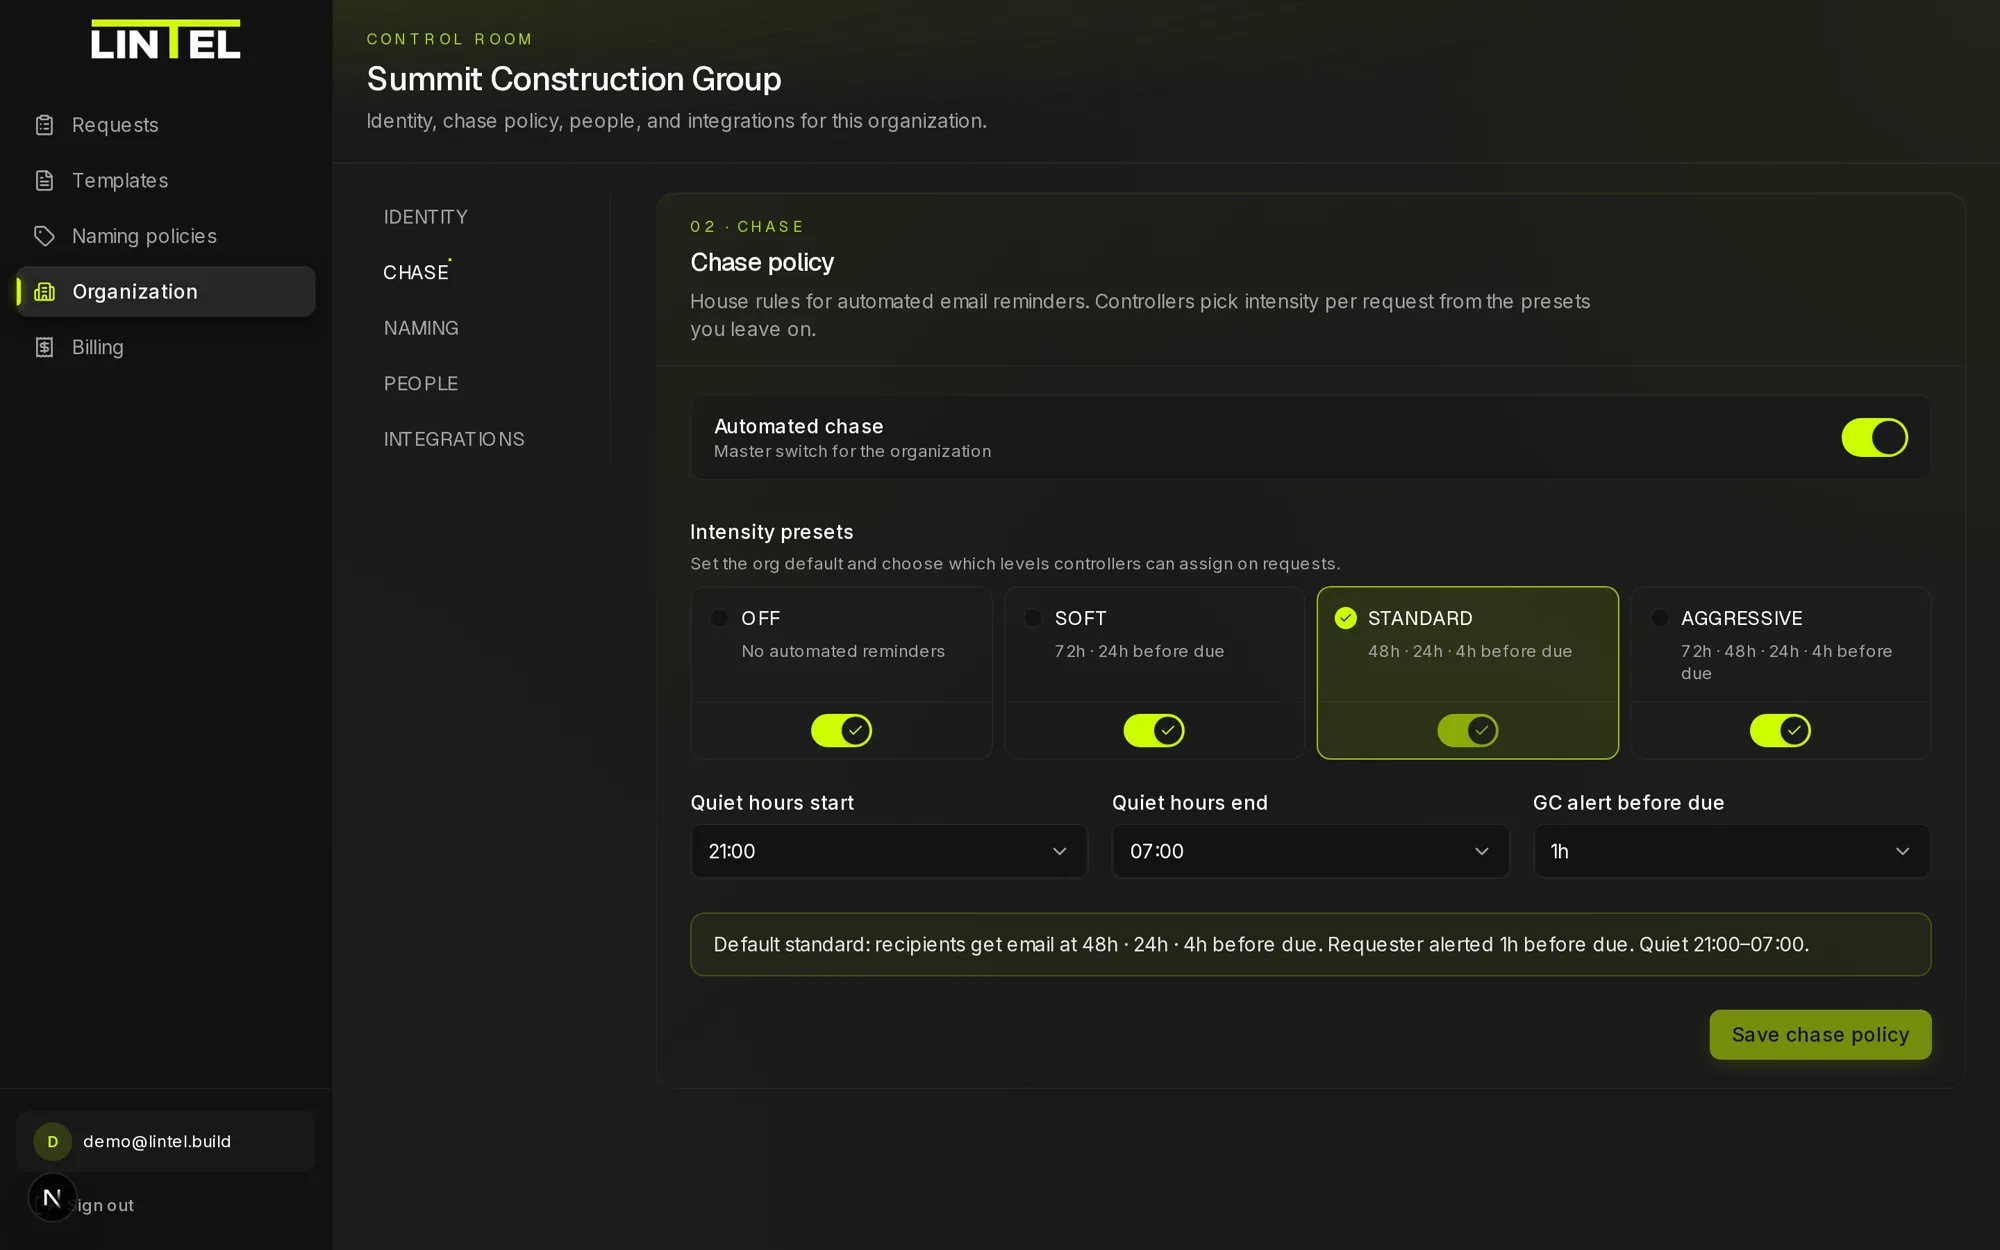
Task: Click the demo@lintel.build account entry
Action: click(166, 1141)
